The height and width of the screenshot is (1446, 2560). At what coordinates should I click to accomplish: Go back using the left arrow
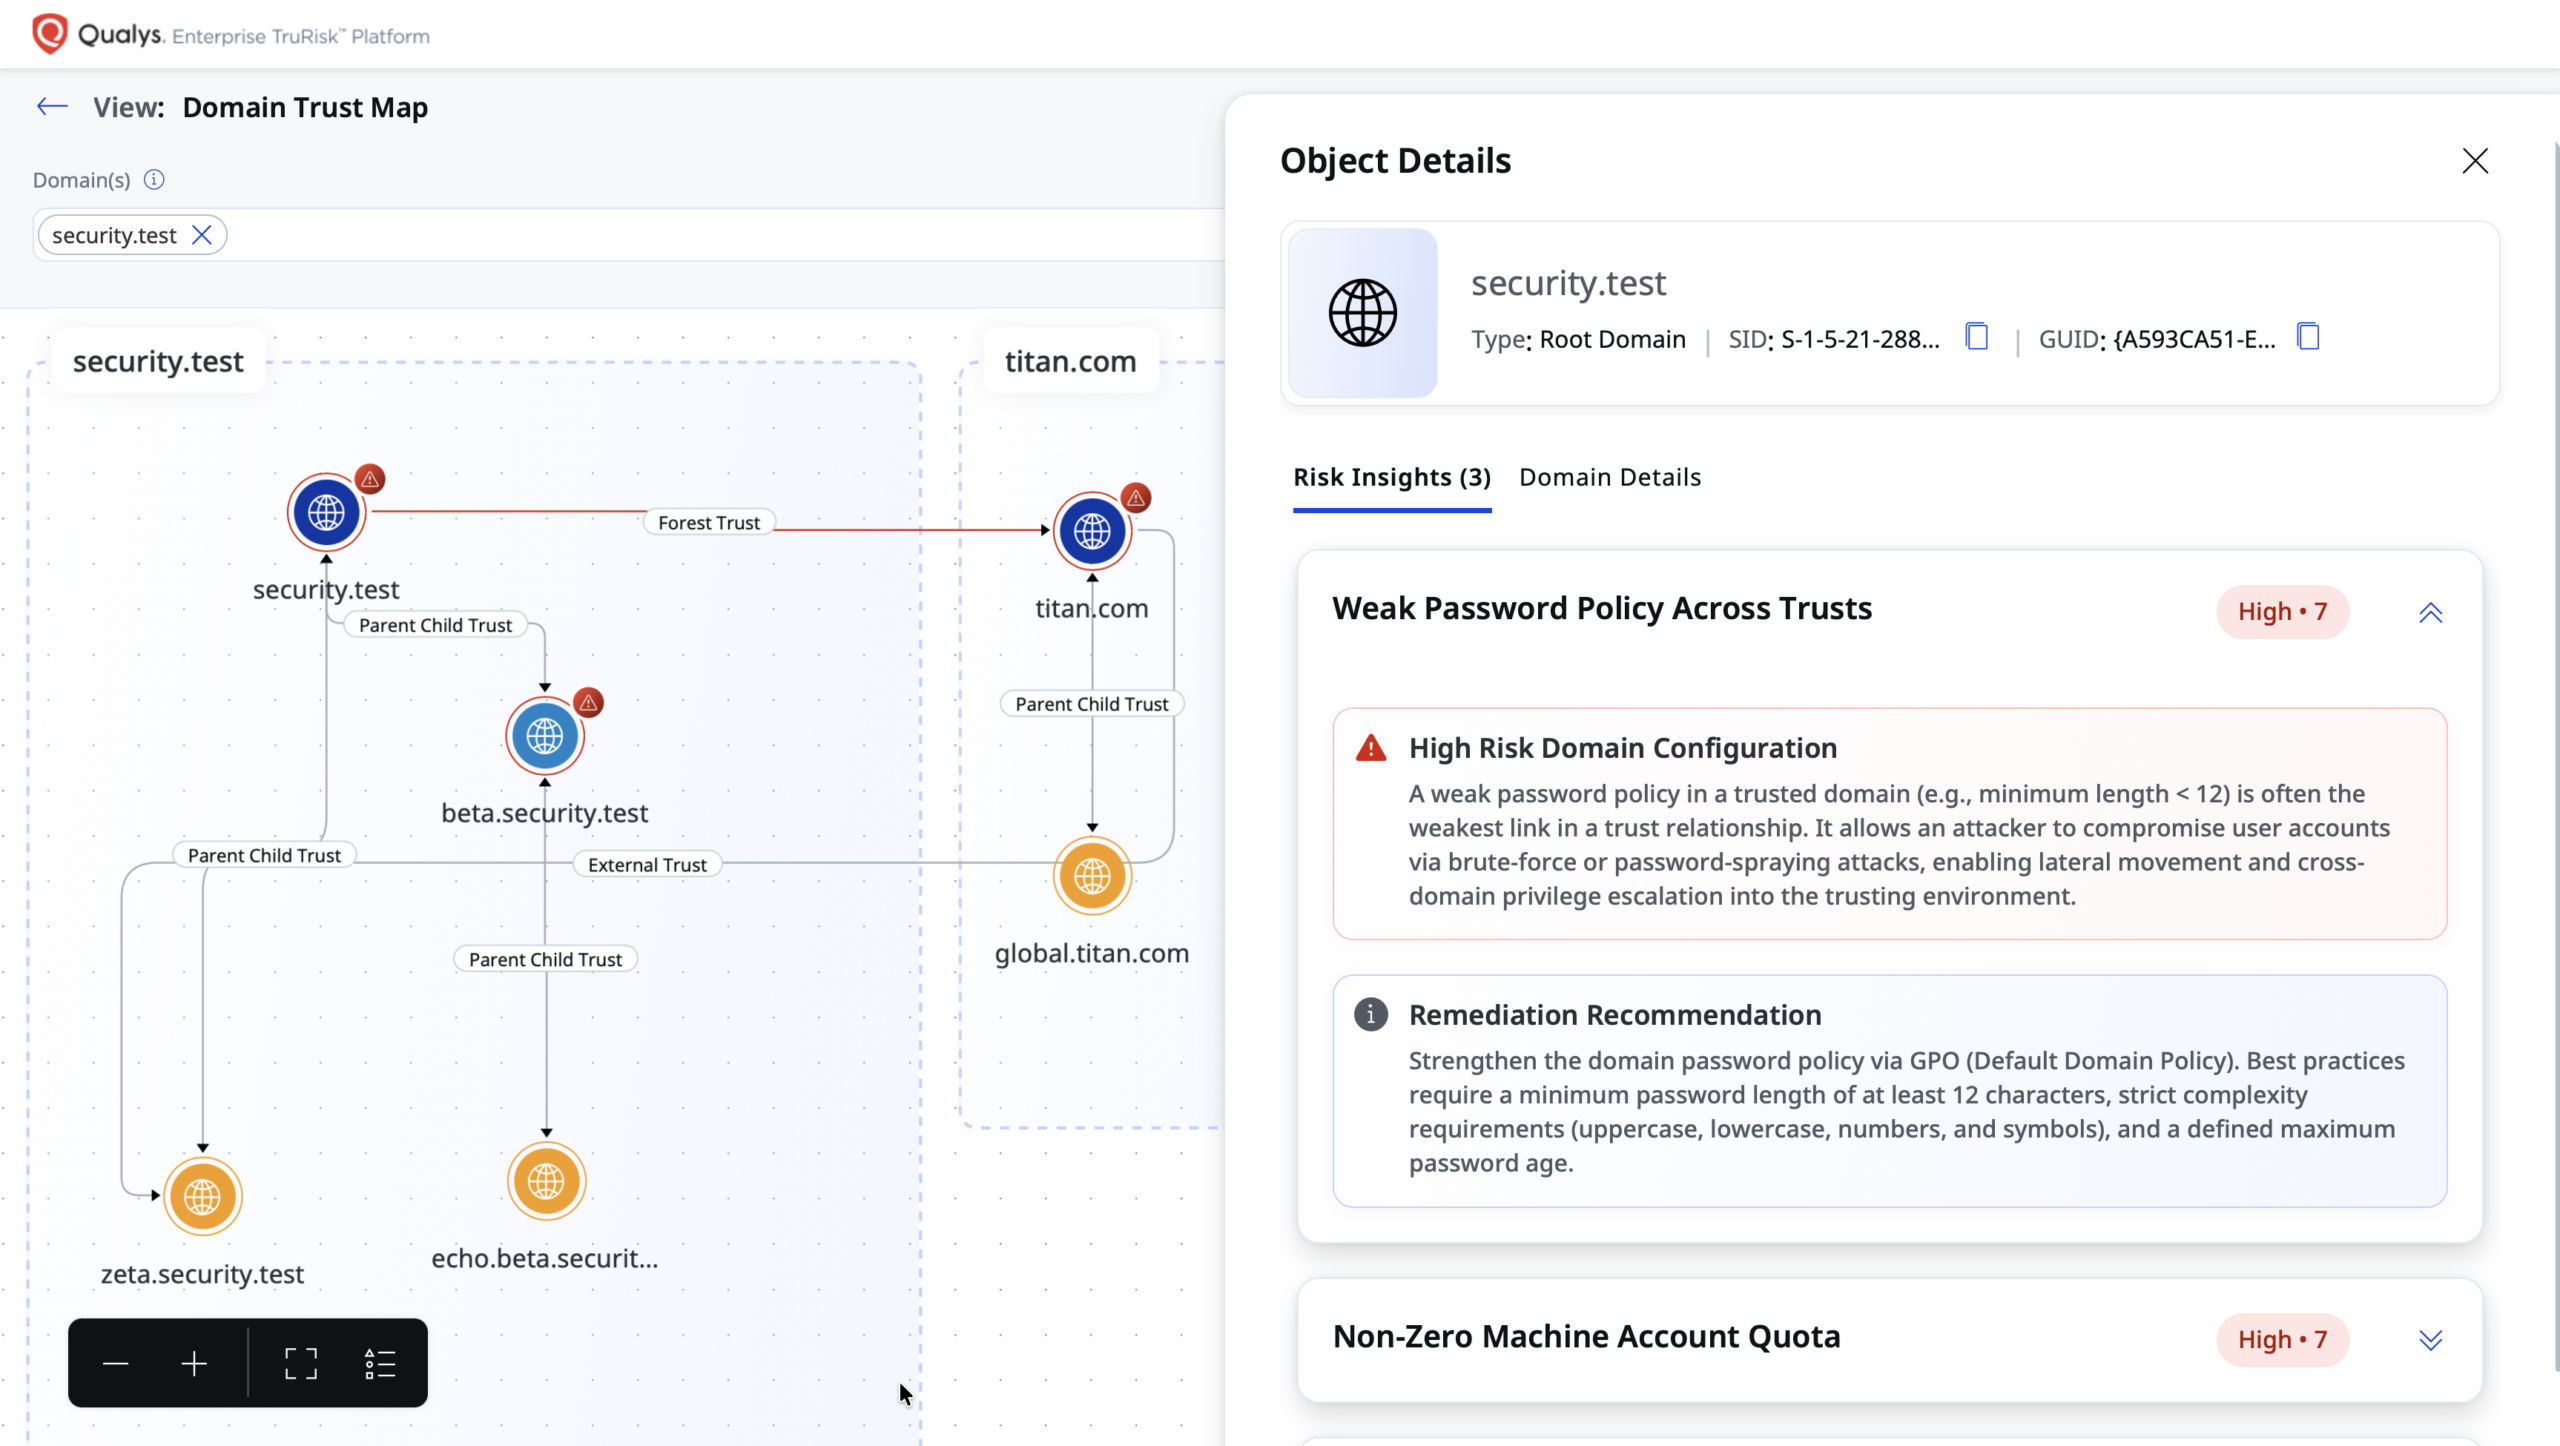pos(52,106)
